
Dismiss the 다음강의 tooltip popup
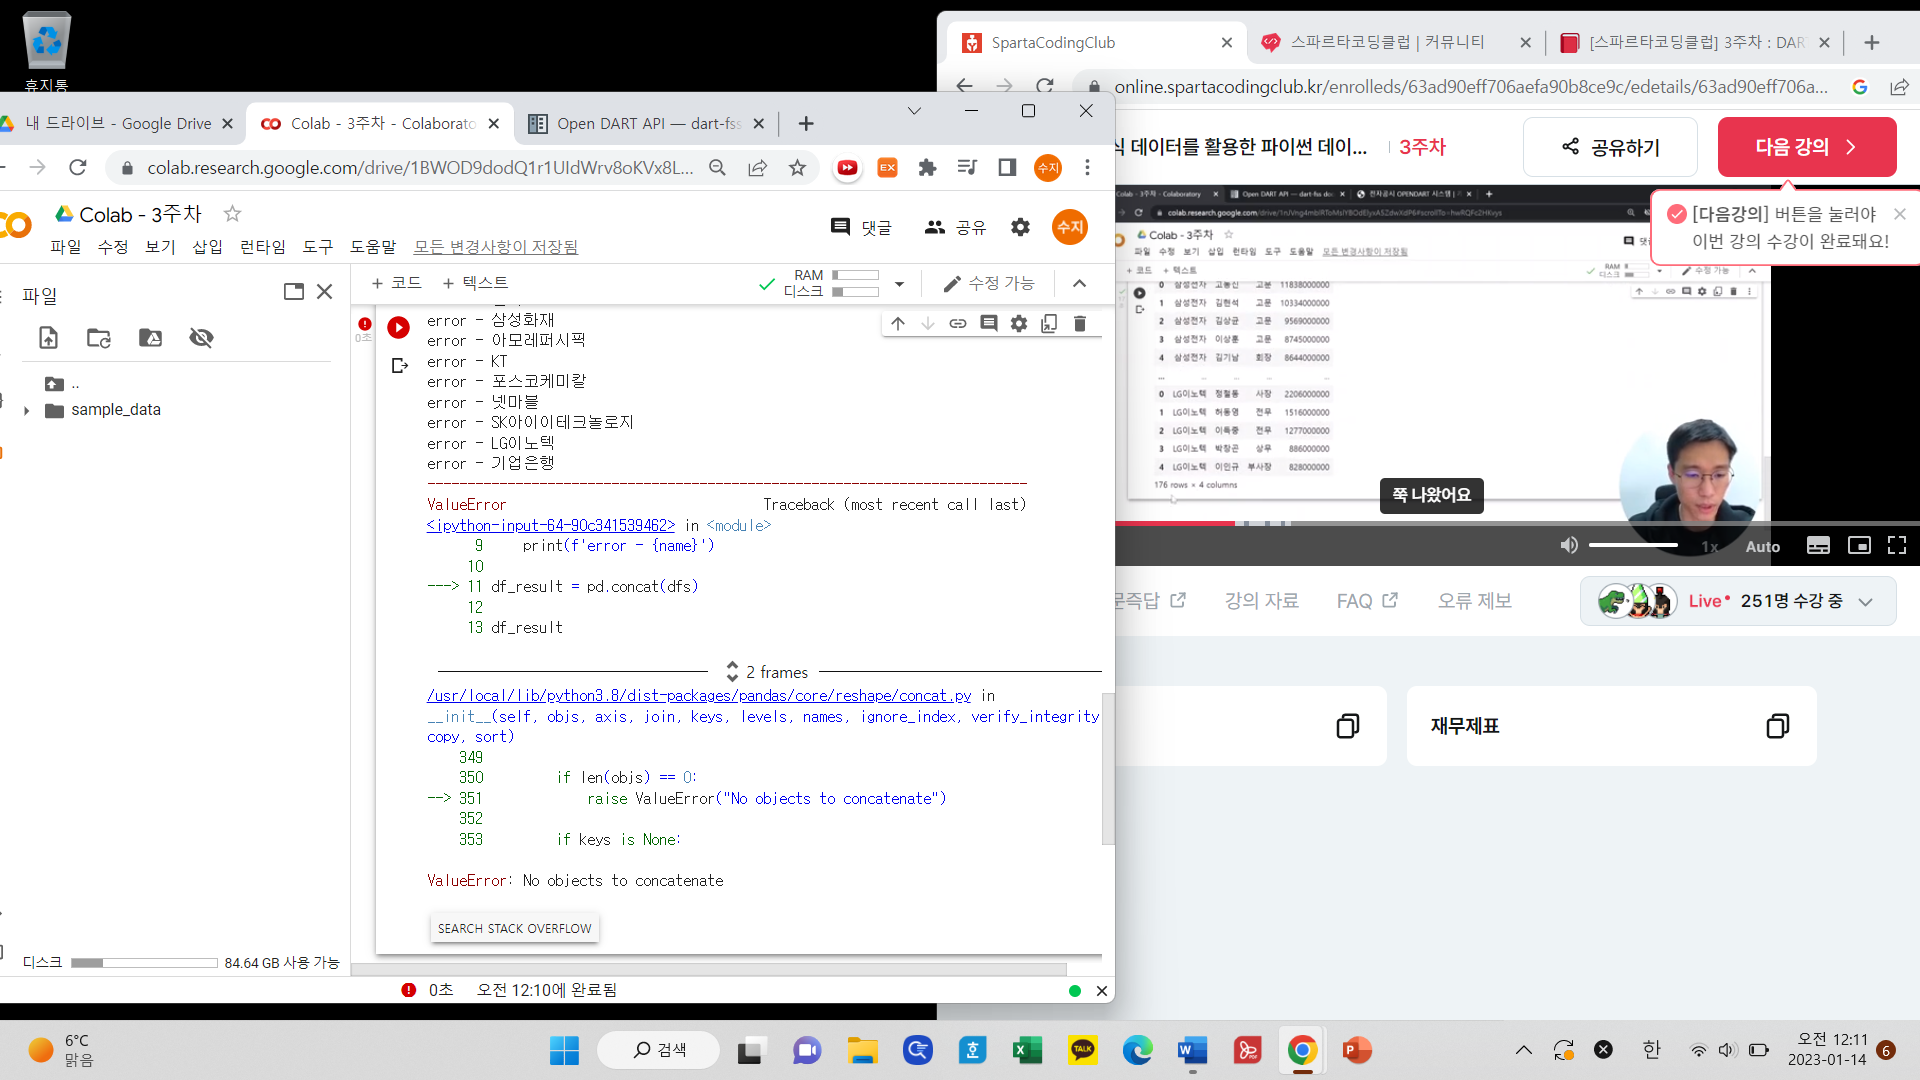[x=1900, y=214]
